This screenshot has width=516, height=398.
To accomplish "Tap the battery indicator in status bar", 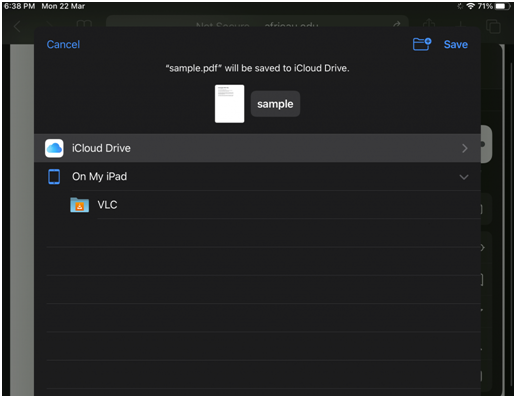I will pyautogui.click(x=503, y=6).
